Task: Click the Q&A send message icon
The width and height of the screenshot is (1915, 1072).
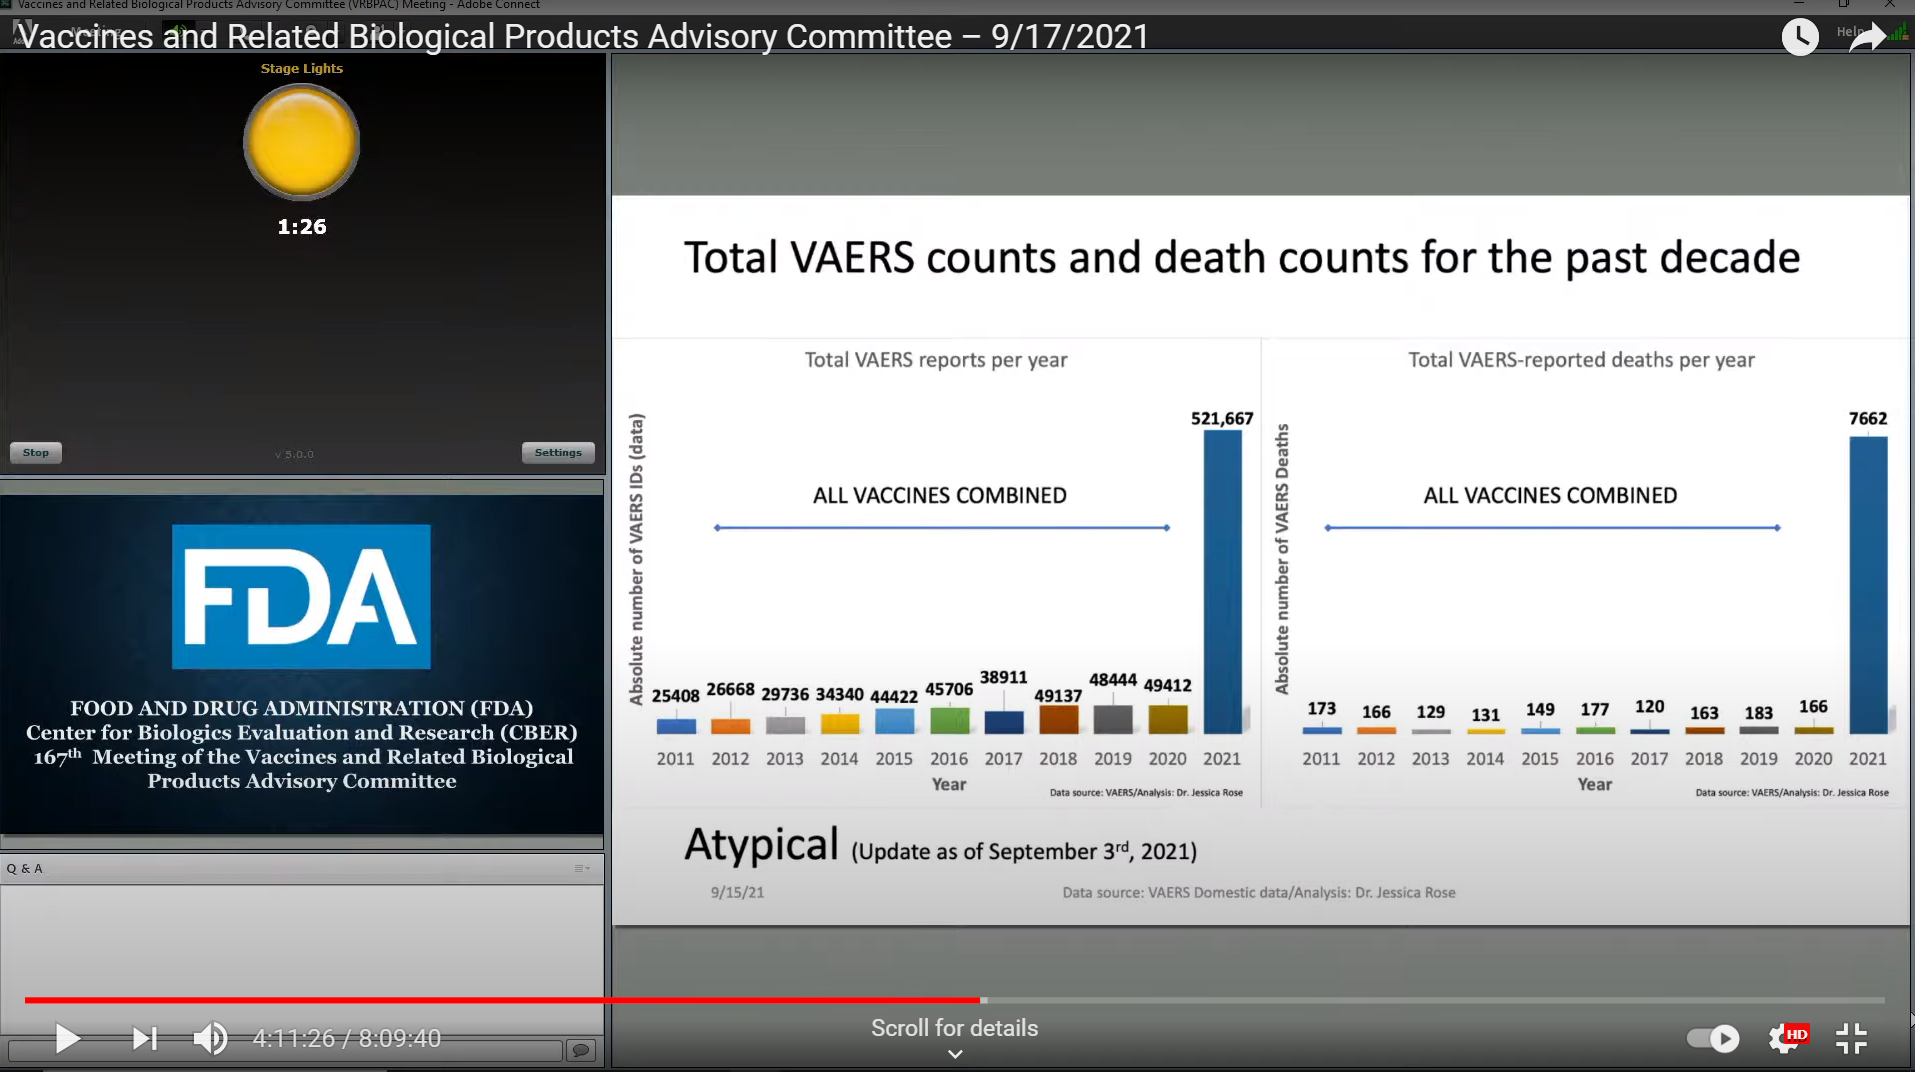Action: click(x=580, y=1050)
